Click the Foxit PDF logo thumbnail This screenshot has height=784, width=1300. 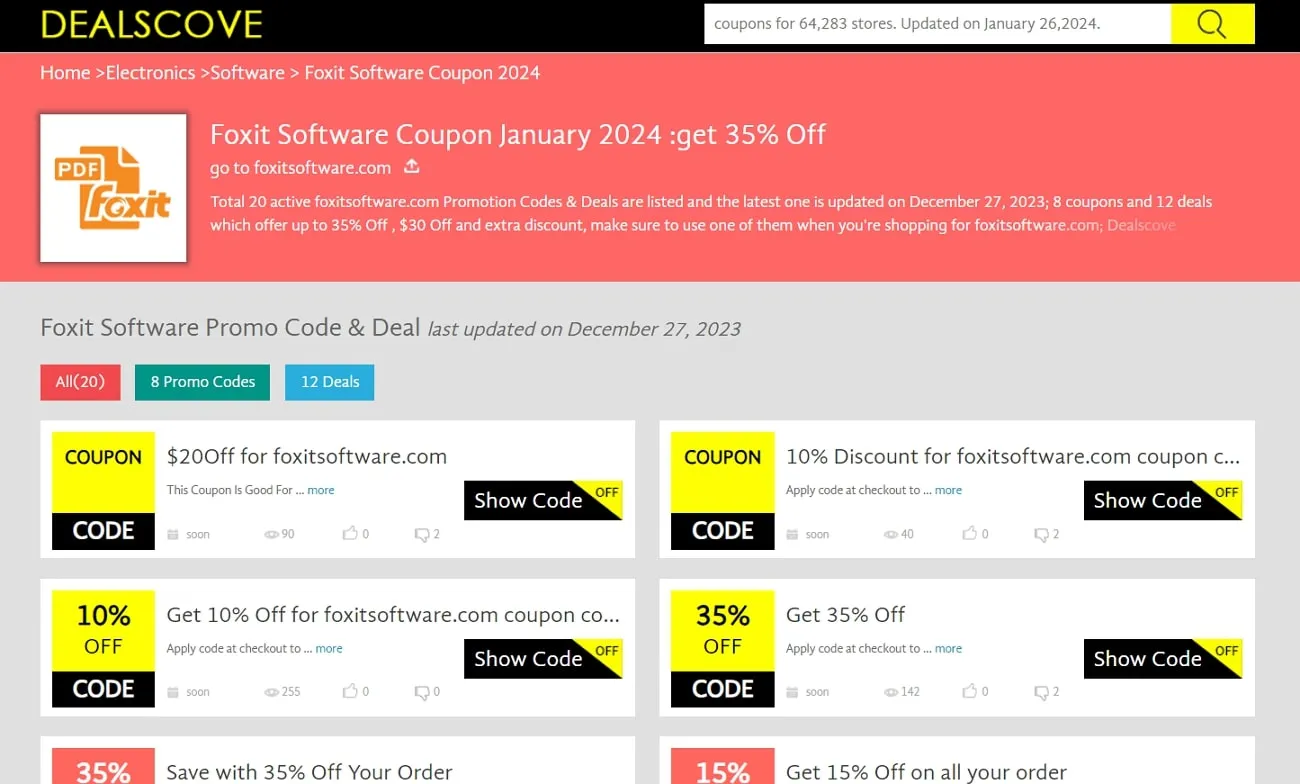pyautogui.click(x=113, y=188)
